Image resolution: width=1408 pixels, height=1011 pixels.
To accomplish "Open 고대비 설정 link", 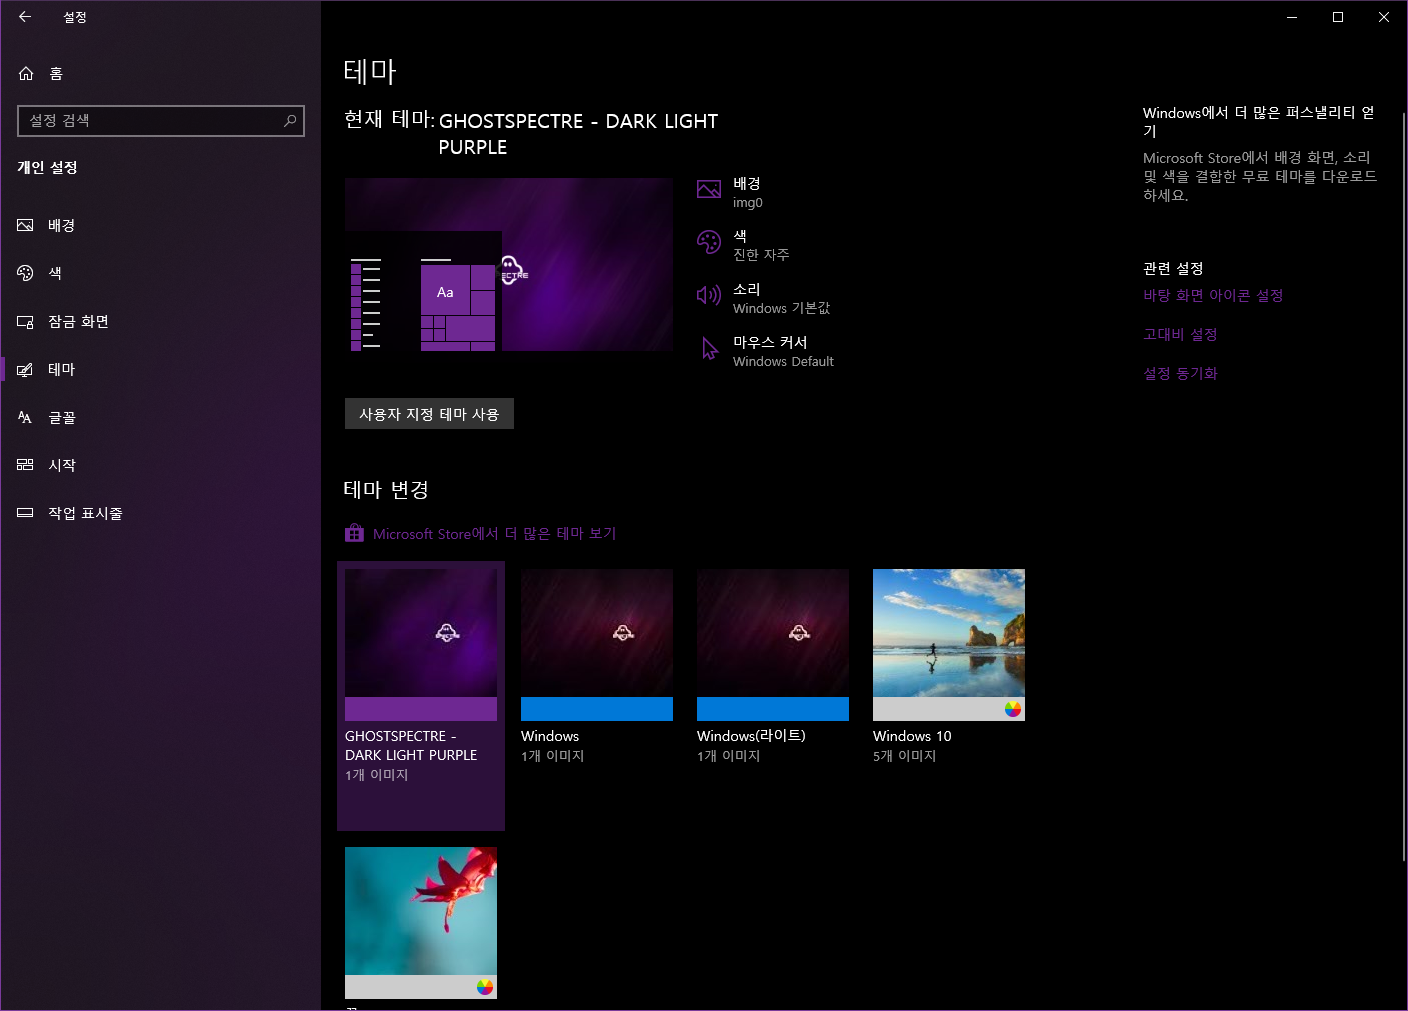I will coord(1180,335).
